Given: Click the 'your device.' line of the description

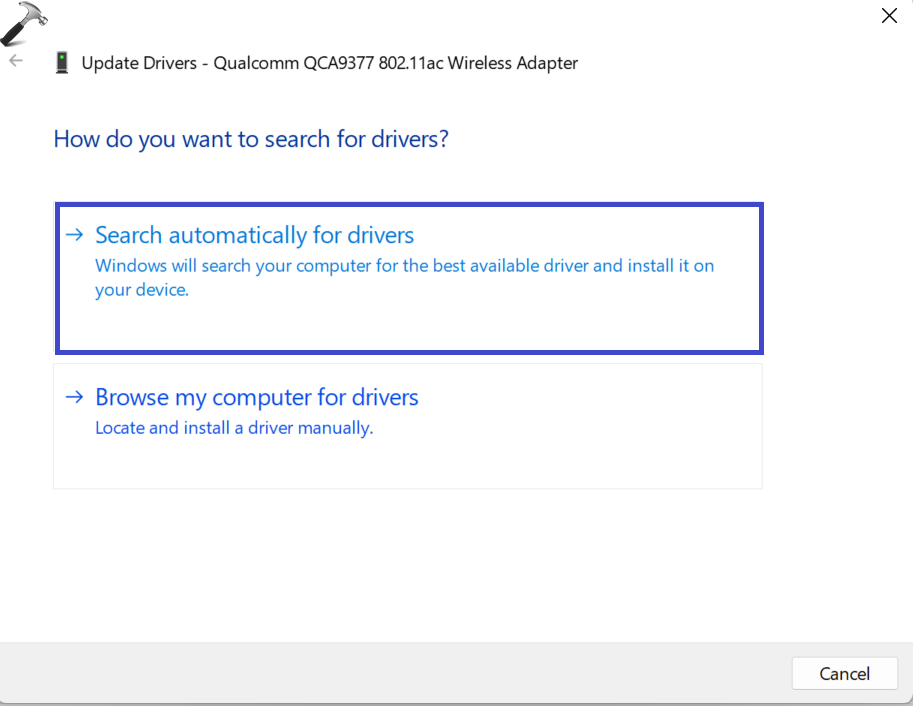Looking at the screenshot, I should (x=141, y=291).
